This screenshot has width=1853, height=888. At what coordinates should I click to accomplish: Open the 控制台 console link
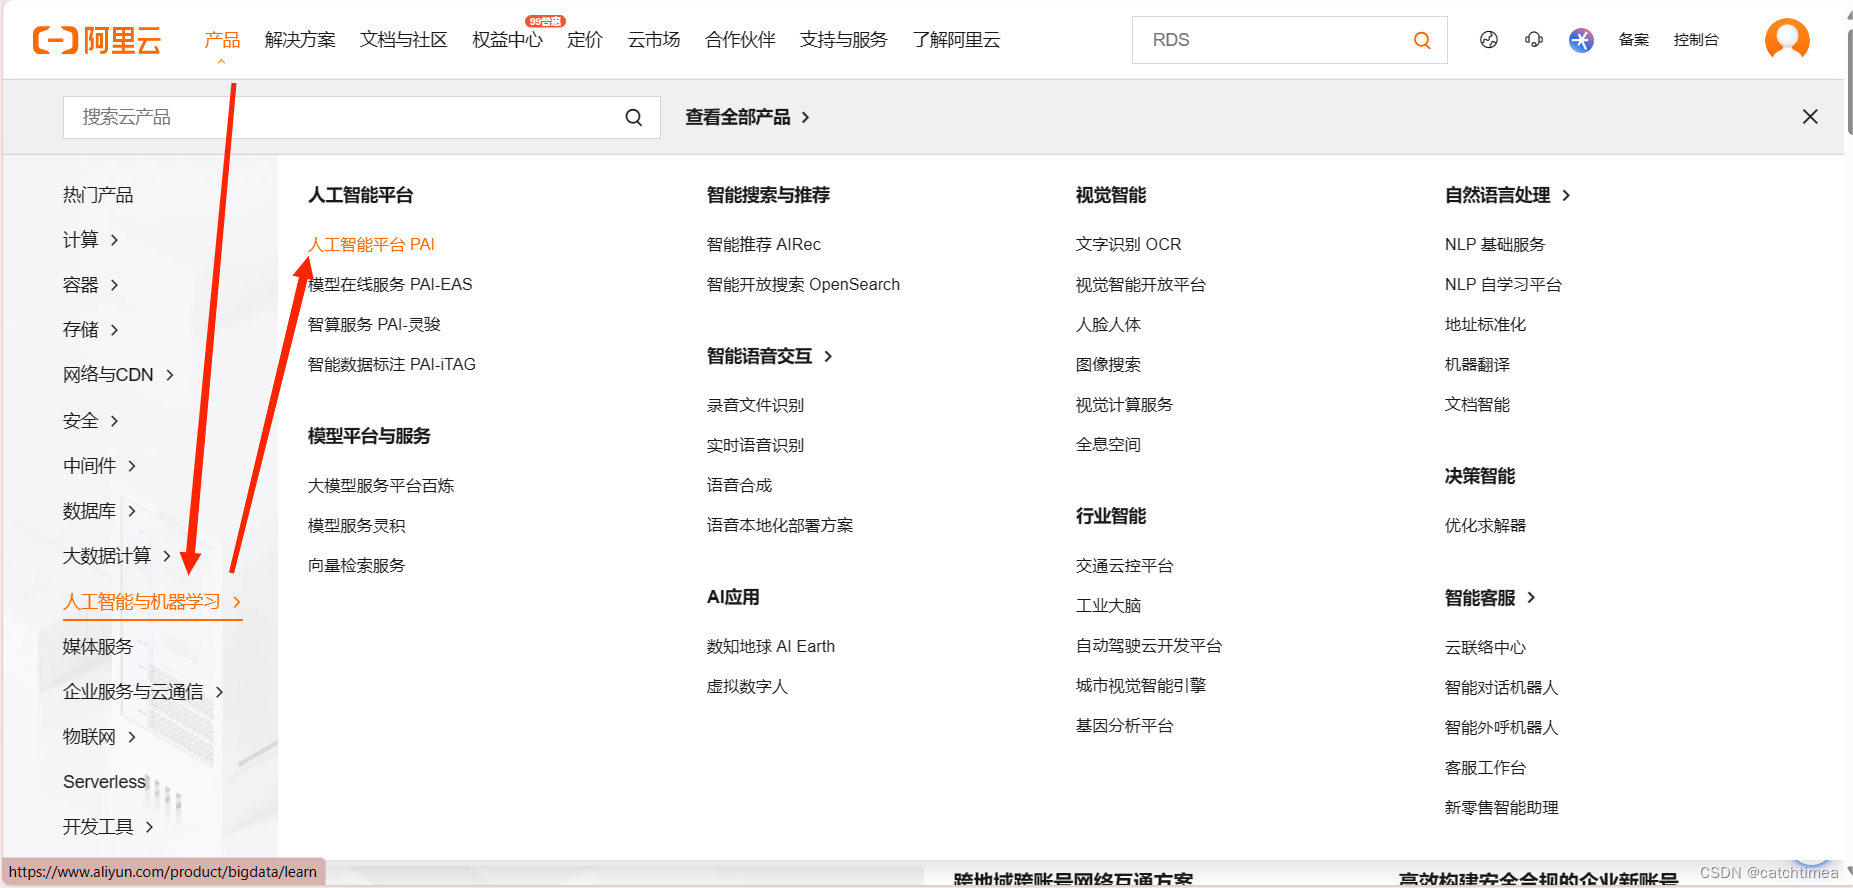pos(1696,40)
